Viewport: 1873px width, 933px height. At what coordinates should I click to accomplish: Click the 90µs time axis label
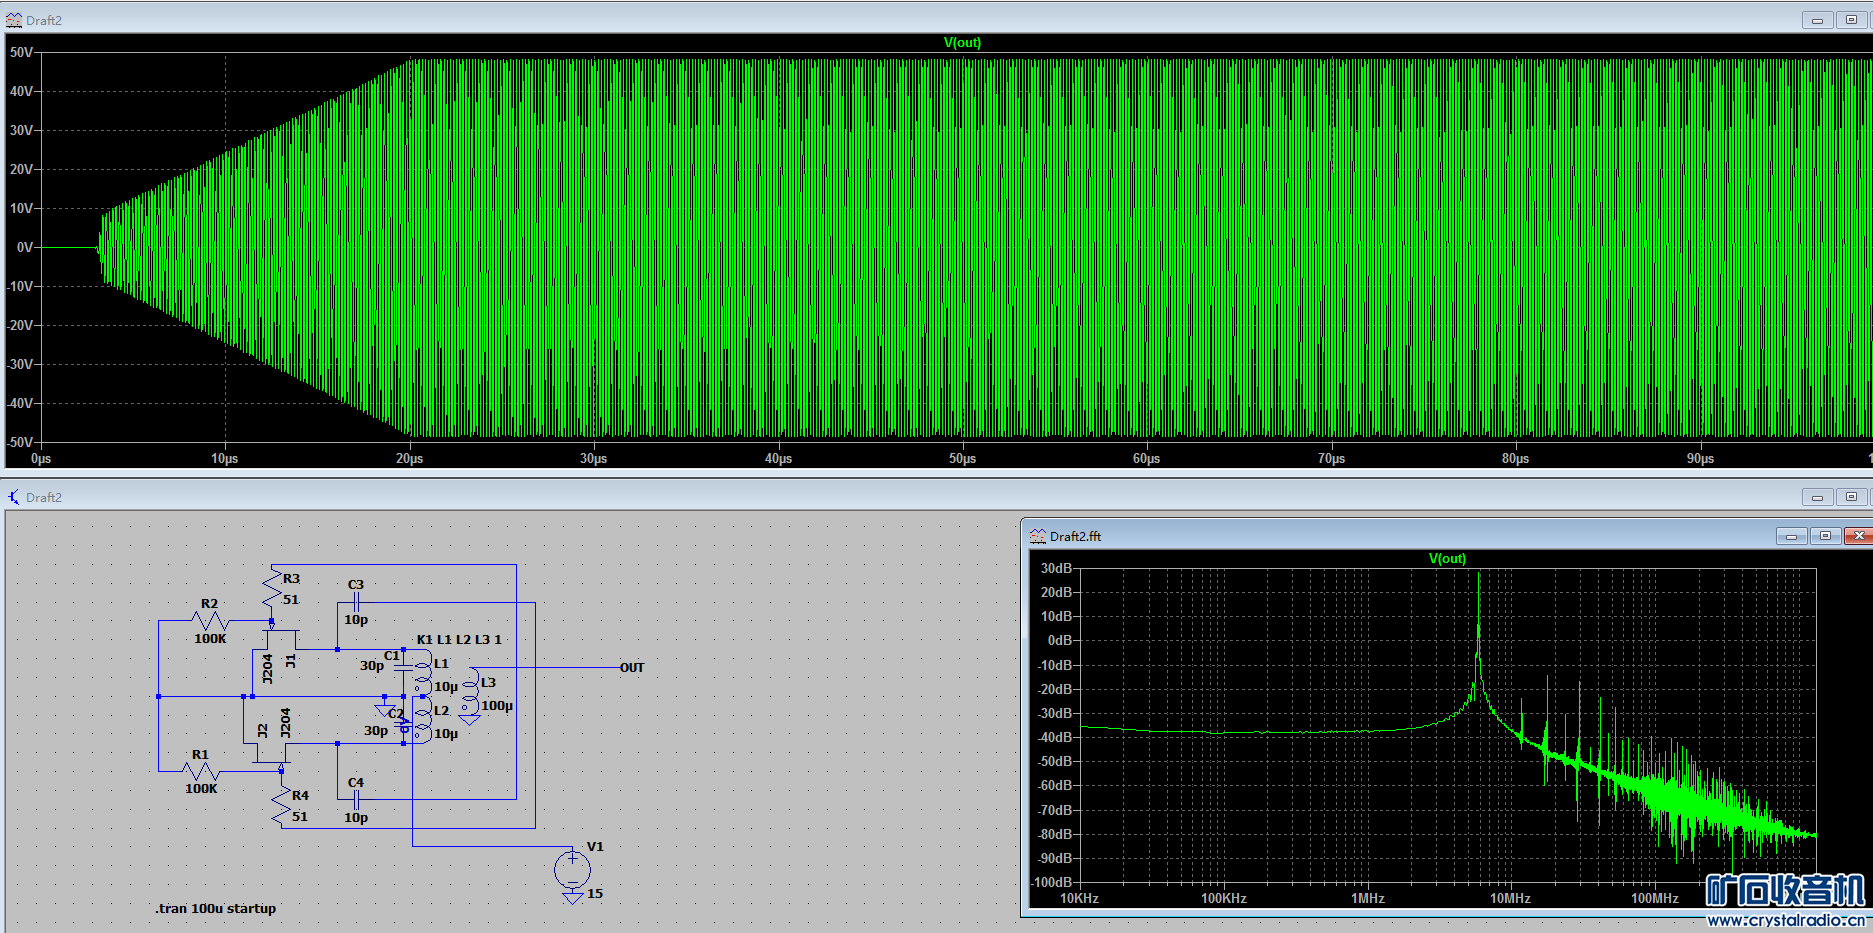pos(1700,458)
